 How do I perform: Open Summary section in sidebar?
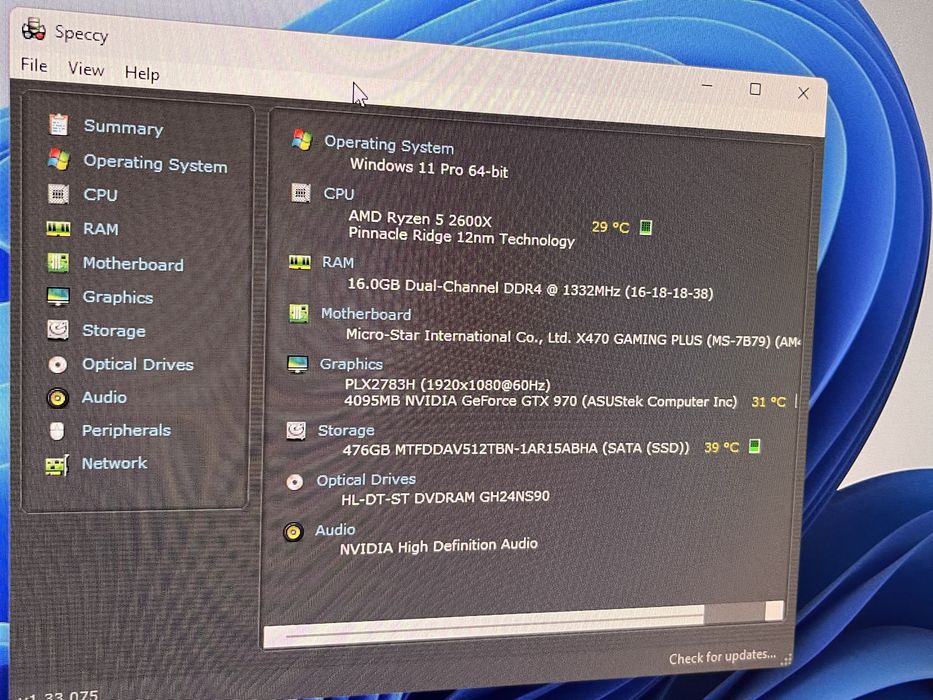[123, 127]
